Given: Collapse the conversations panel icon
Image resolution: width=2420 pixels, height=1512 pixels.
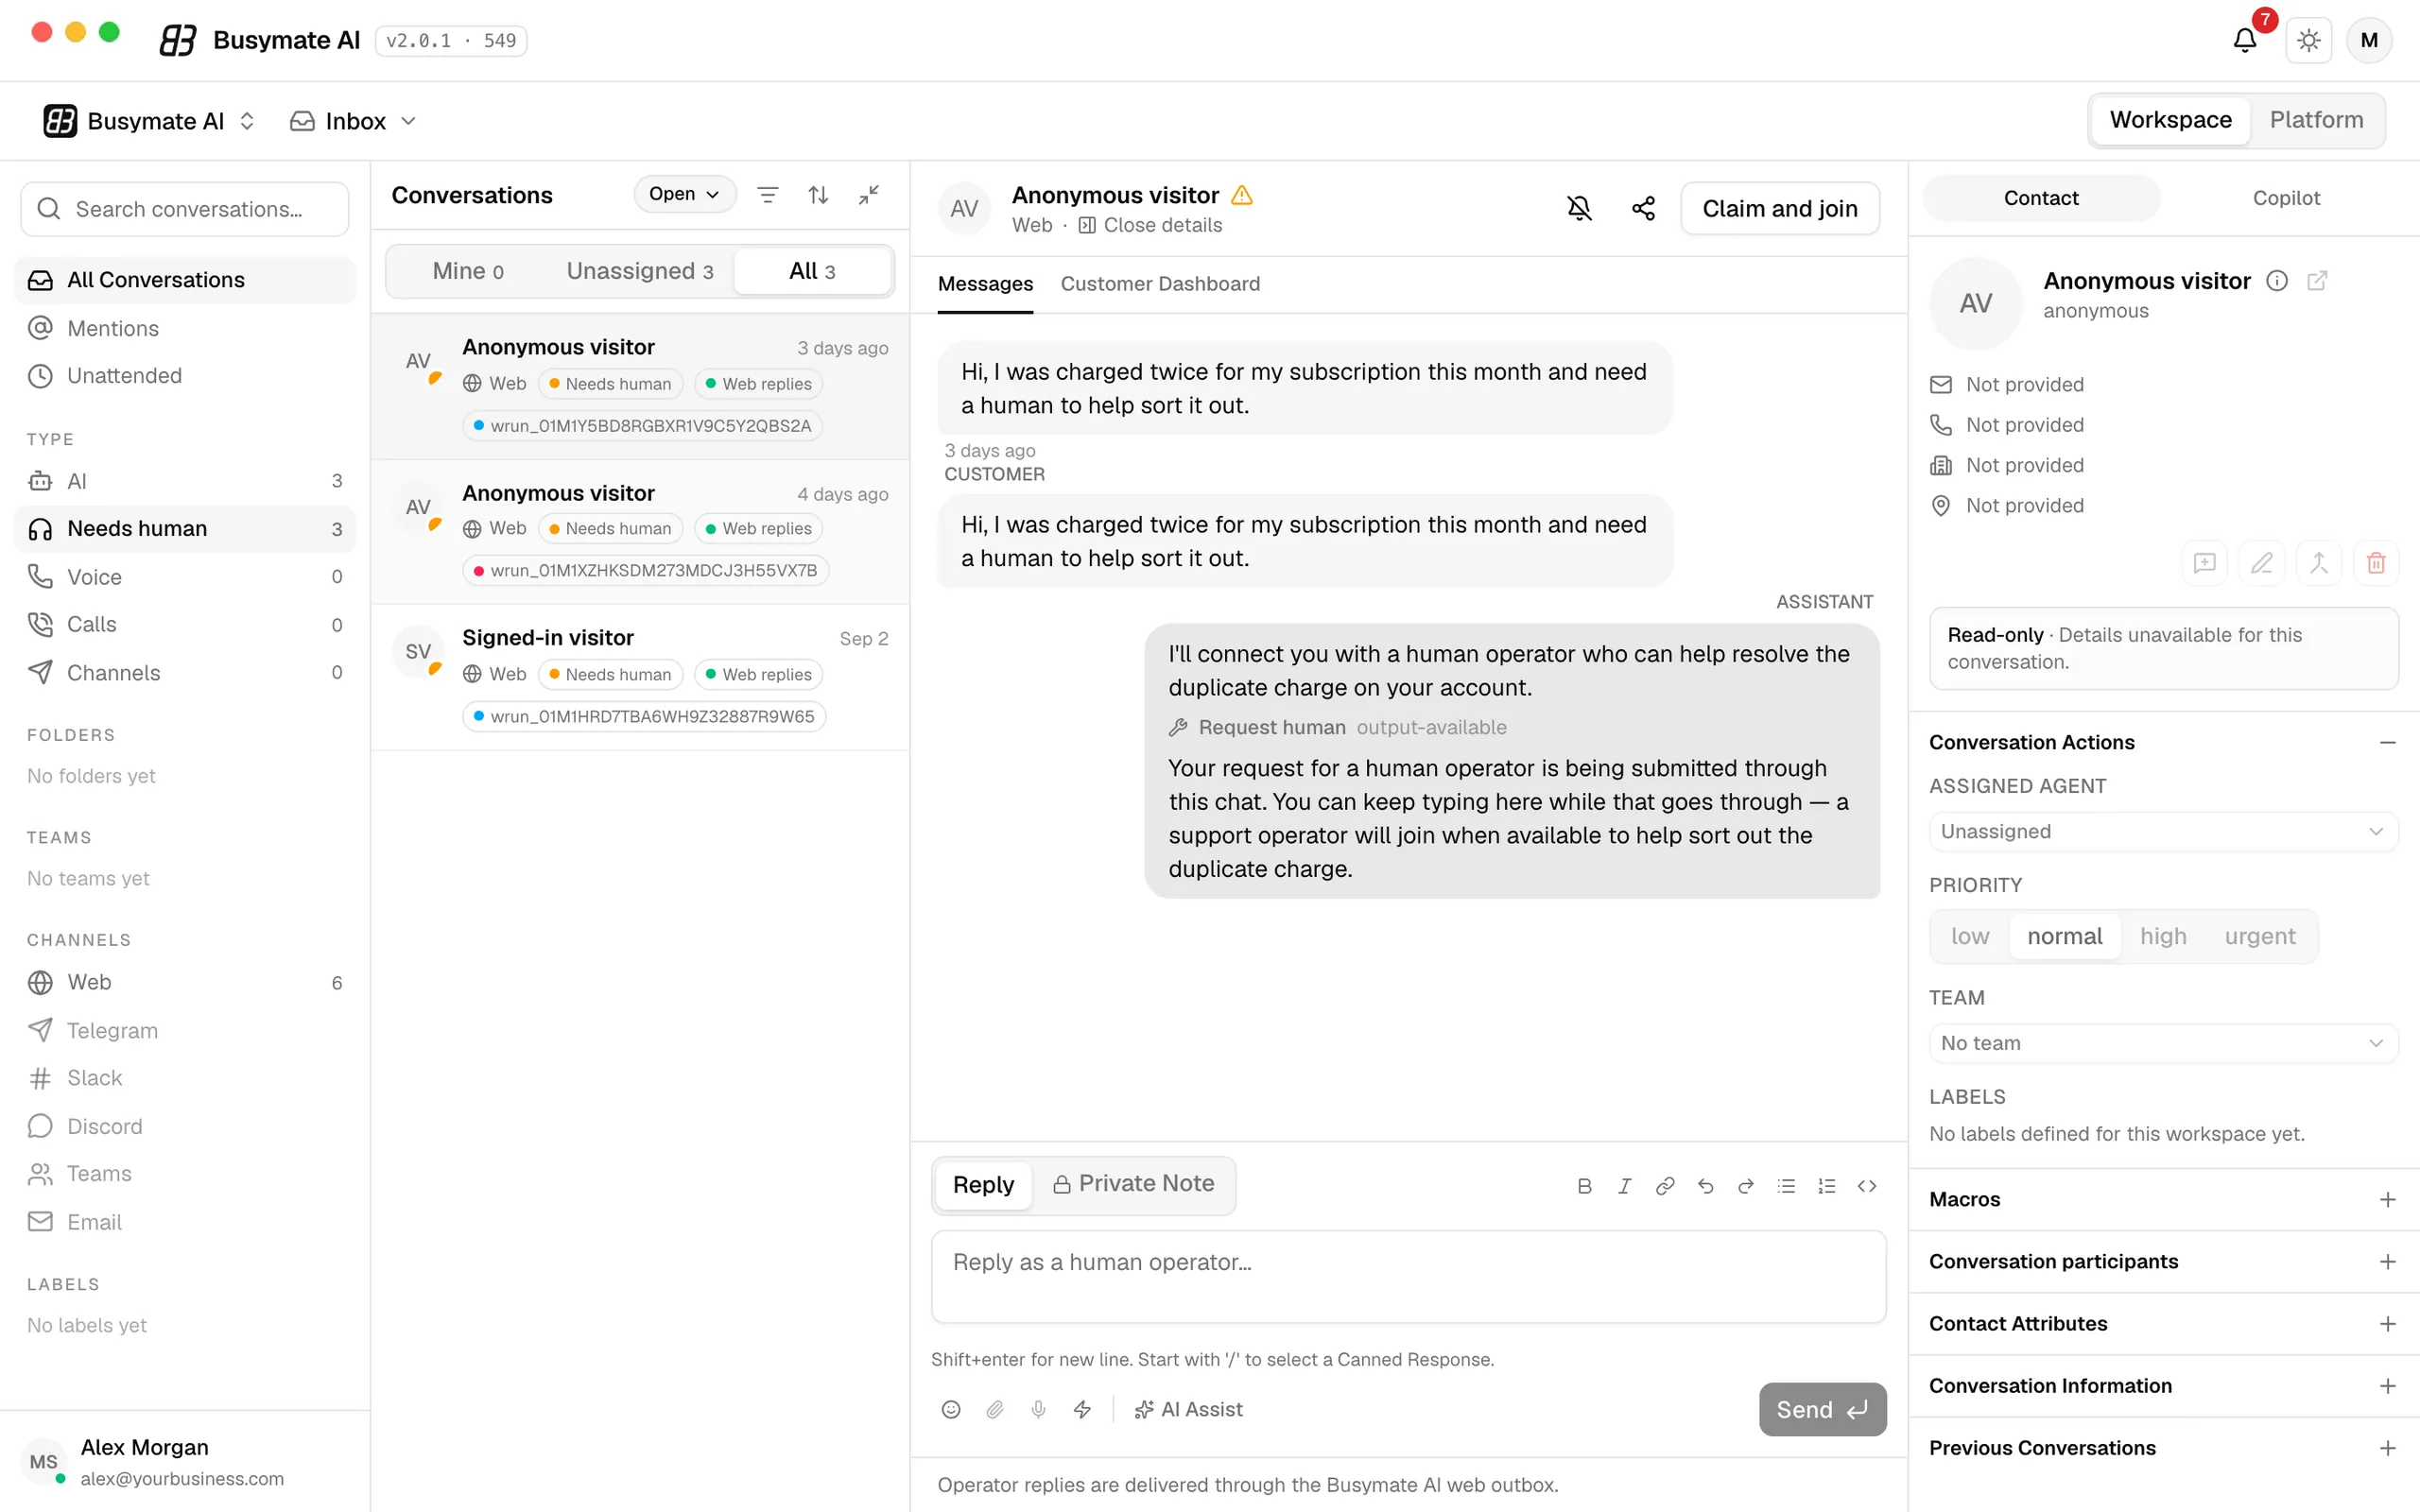Looking at the screenshot, I should tap(868, 195).
